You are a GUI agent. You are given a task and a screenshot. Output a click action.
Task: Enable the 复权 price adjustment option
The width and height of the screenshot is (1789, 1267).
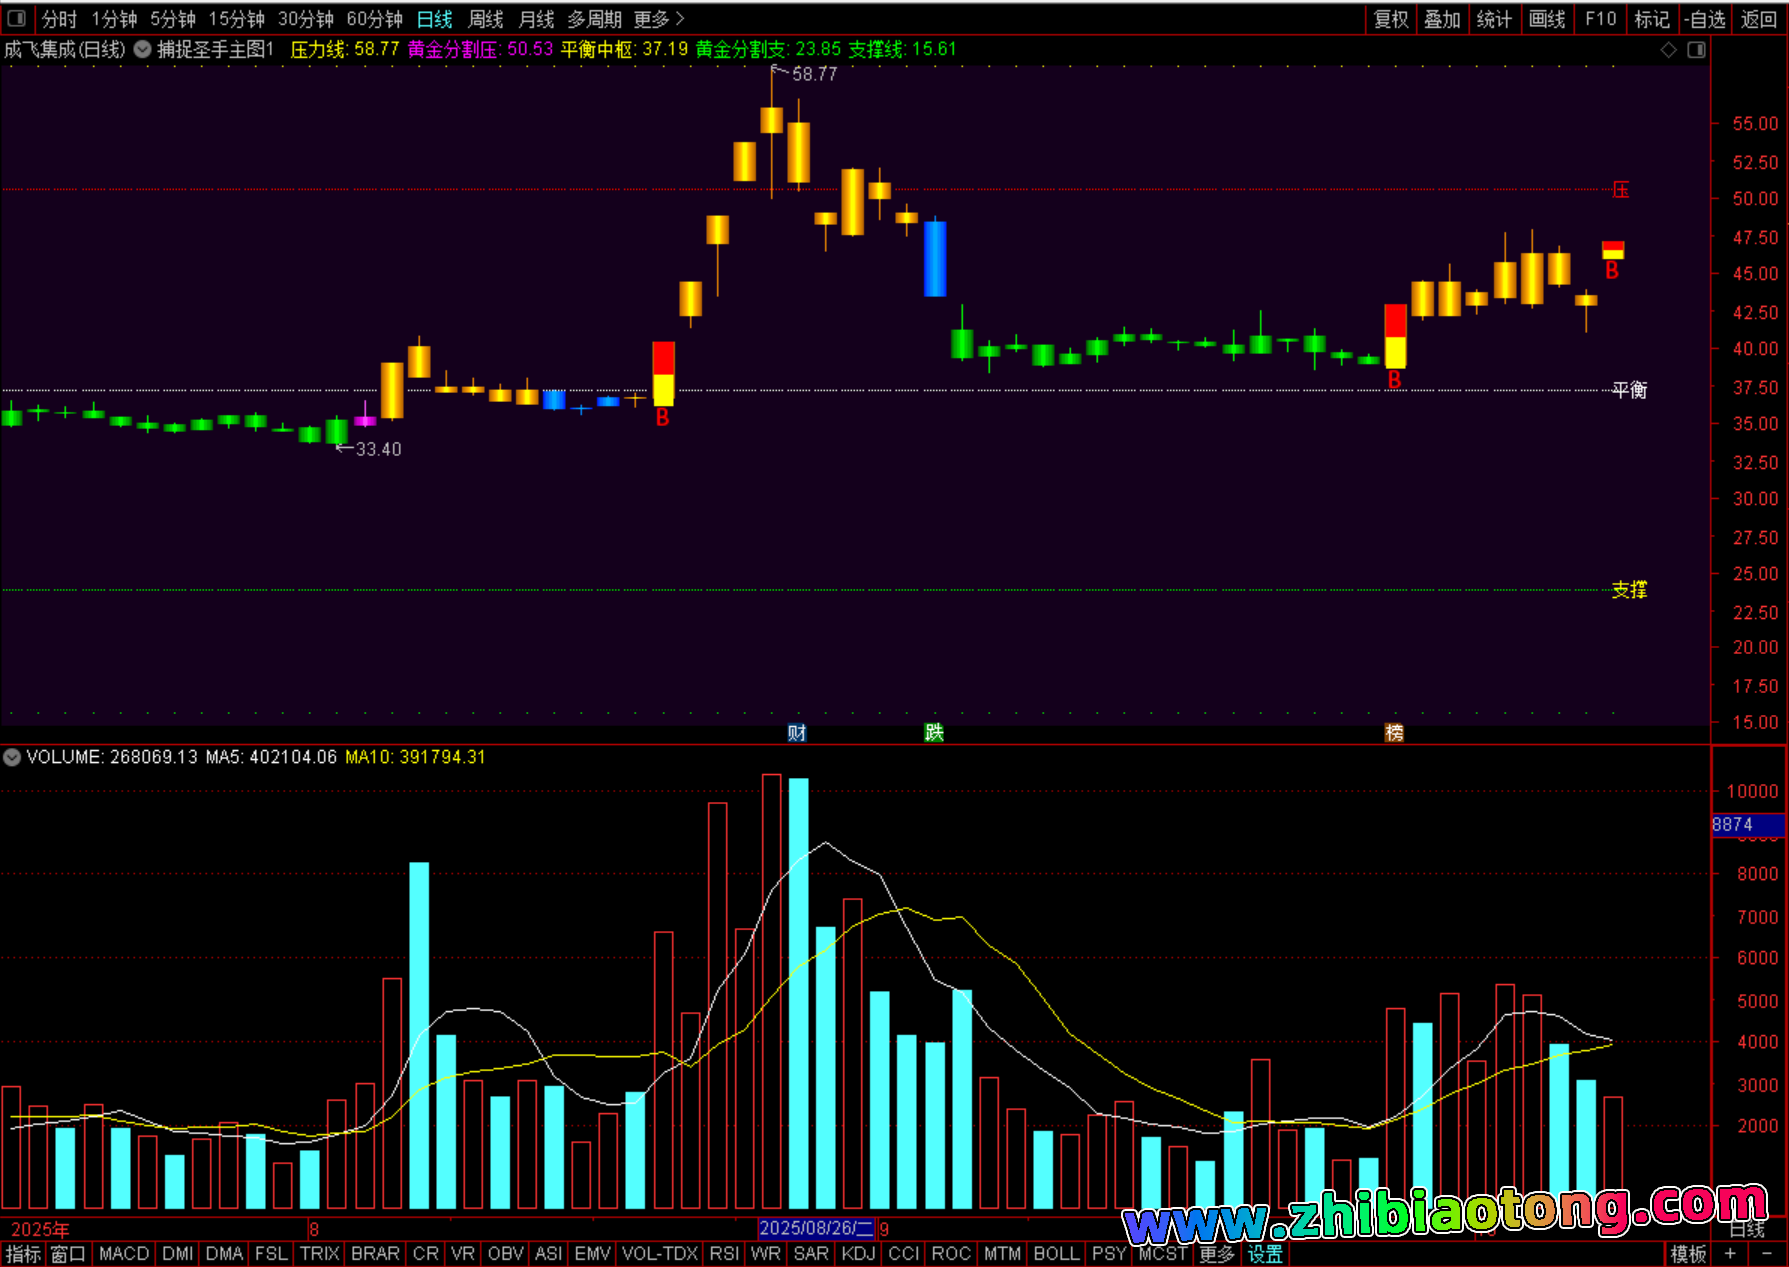pos(1391,19)
